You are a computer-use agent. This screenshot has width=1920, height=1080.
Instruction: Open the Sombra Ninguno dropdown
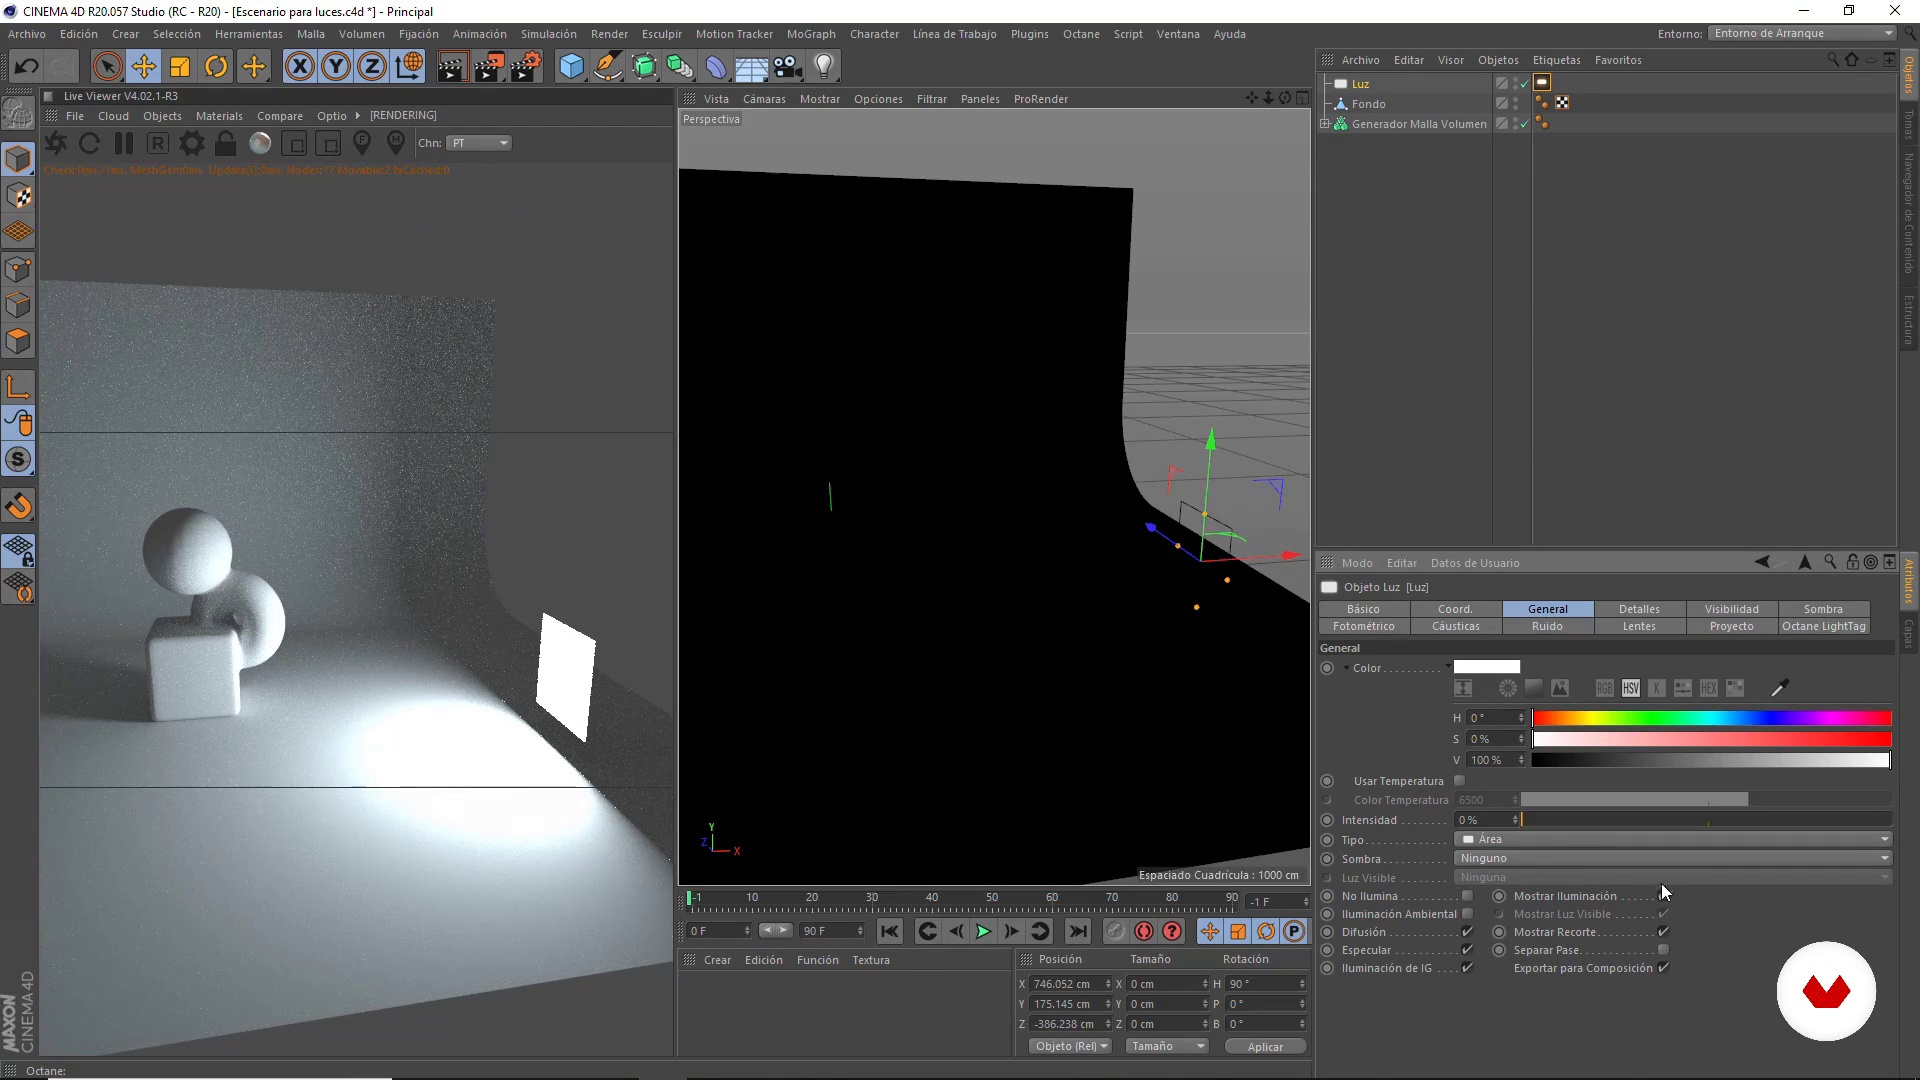click(1673, 858)
